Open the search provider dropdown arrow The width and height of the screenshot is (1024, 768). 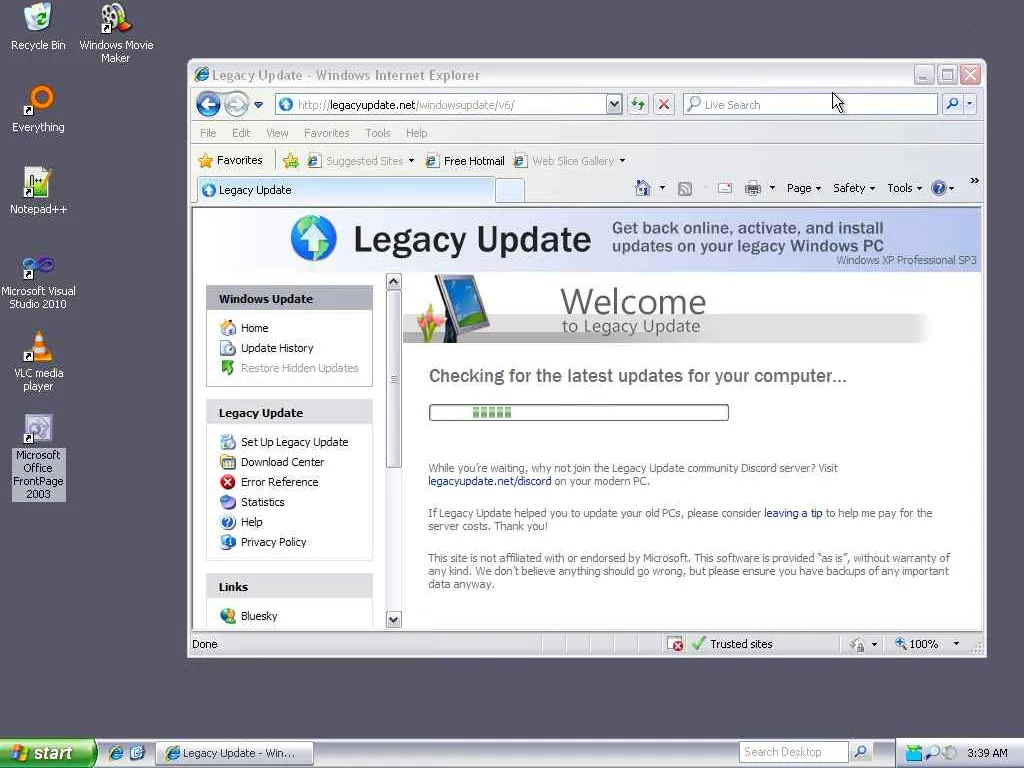tap(970, 104)
